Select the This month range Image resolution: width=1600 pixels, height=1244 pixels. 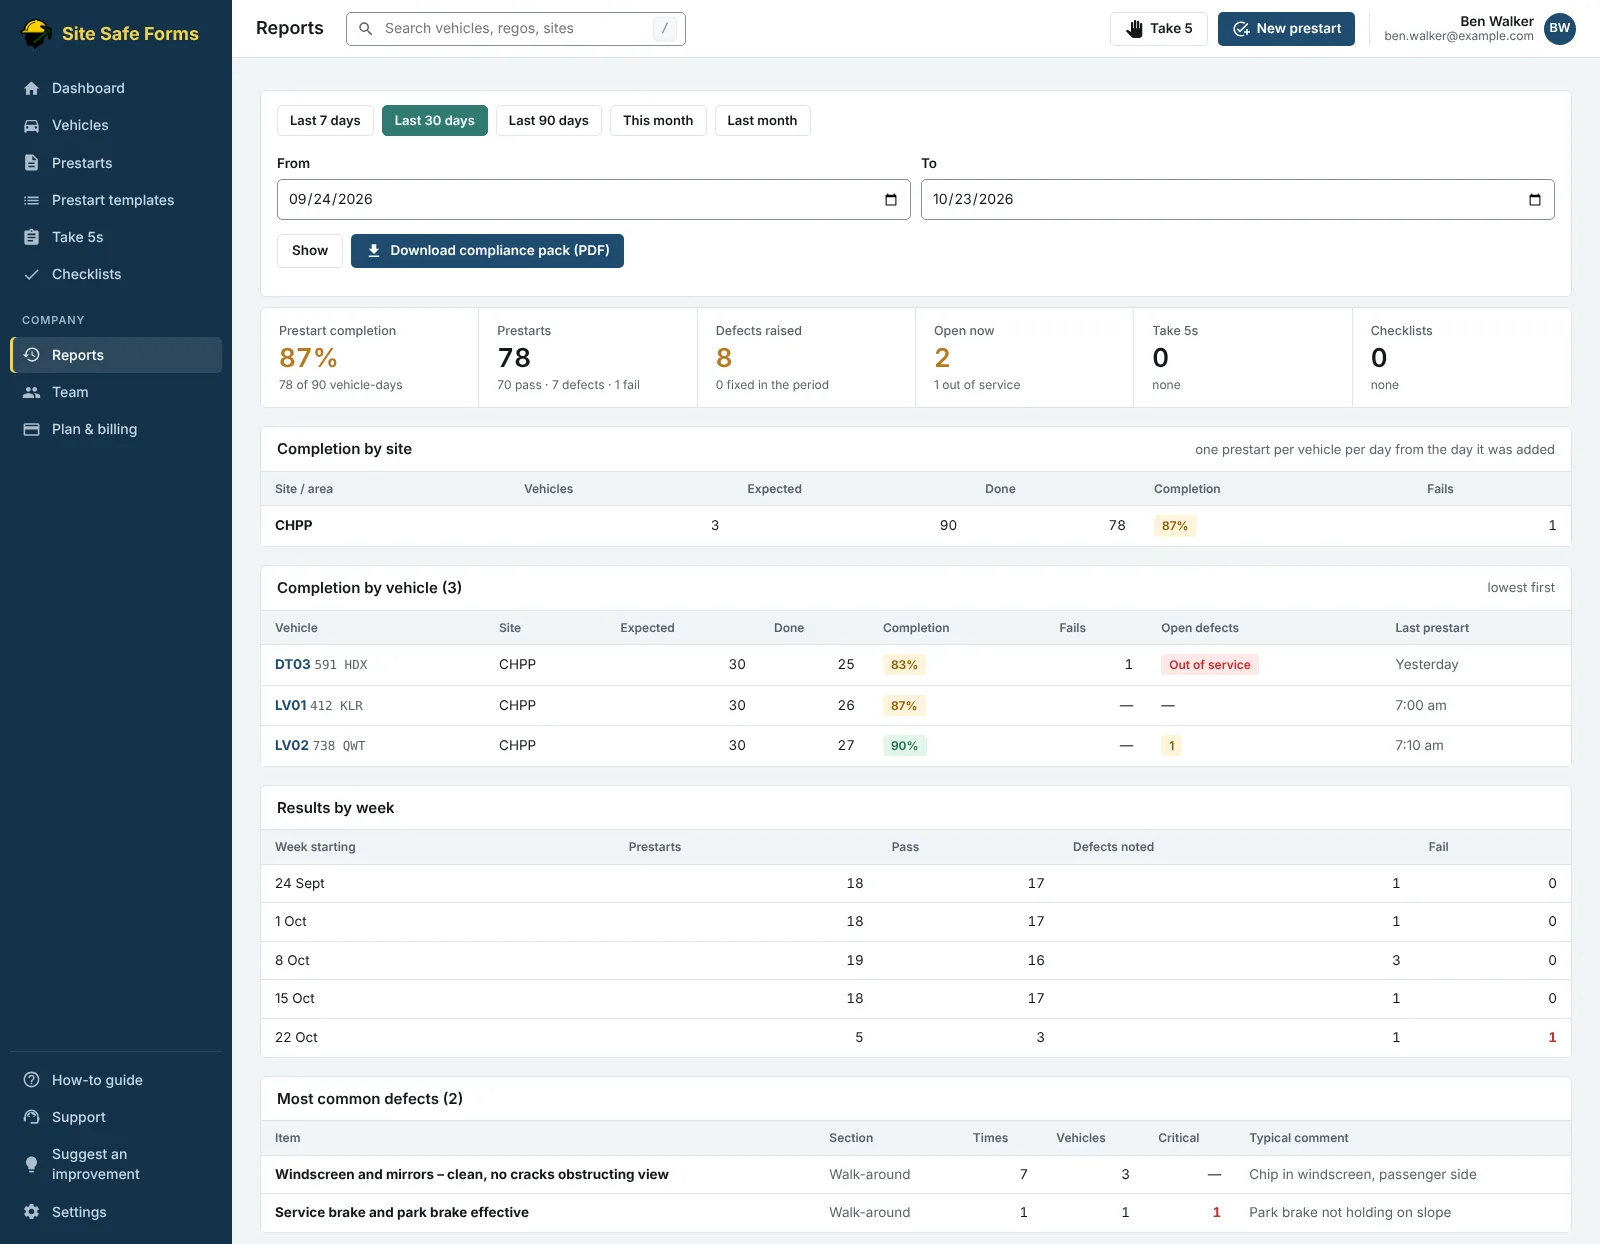click(658, 121)
